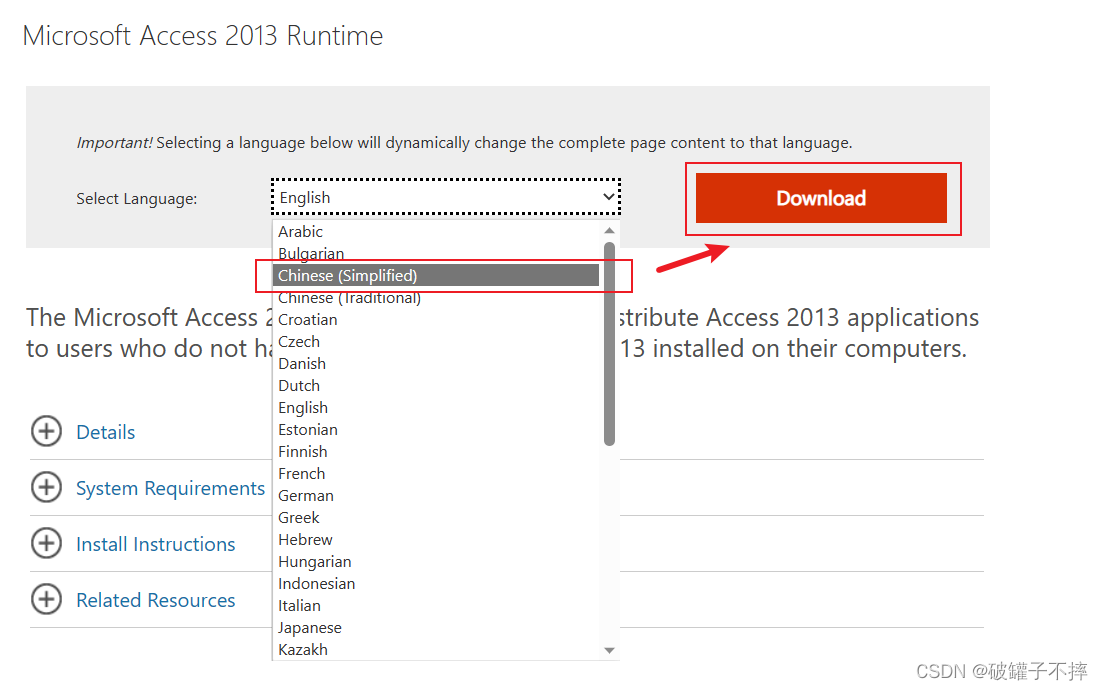Choose Finnish from the list
This screenshot has width=1103, height=690.
pos(436,452)
